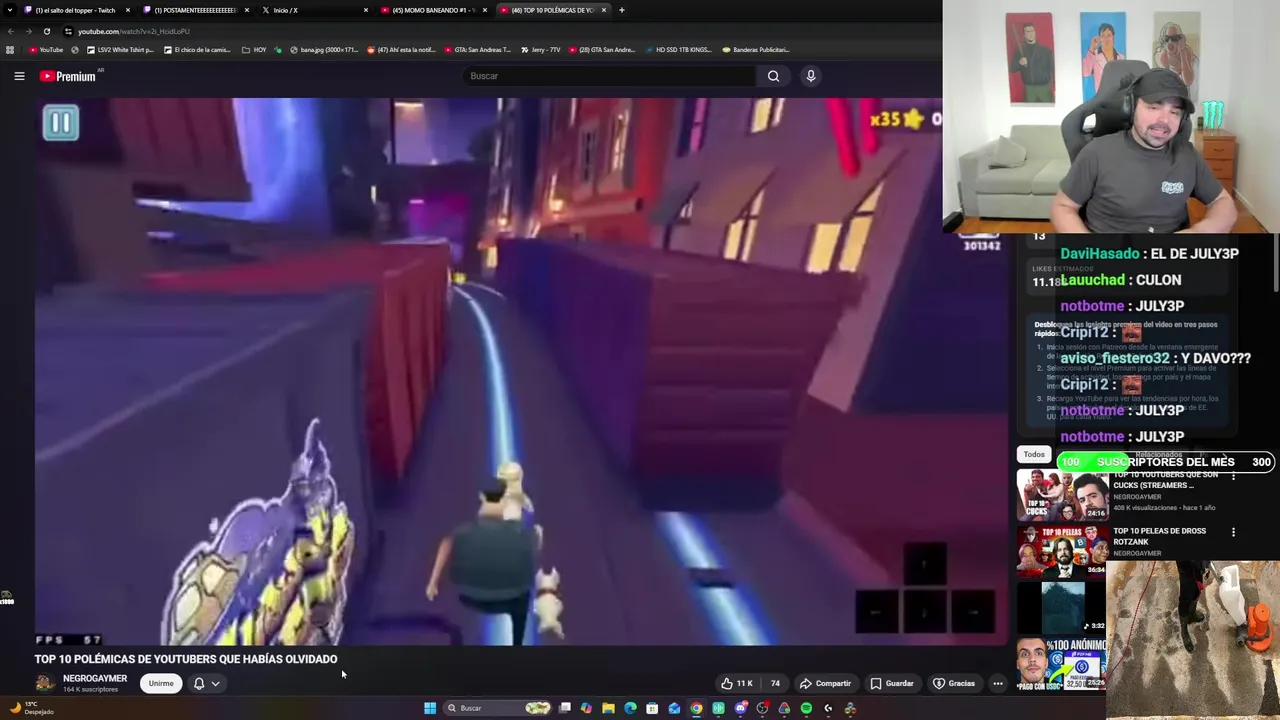Open options for TOP 10 PELEAS DE DROSS
This screenshot has height=720, width=1280.
[x=1233, y=533]
